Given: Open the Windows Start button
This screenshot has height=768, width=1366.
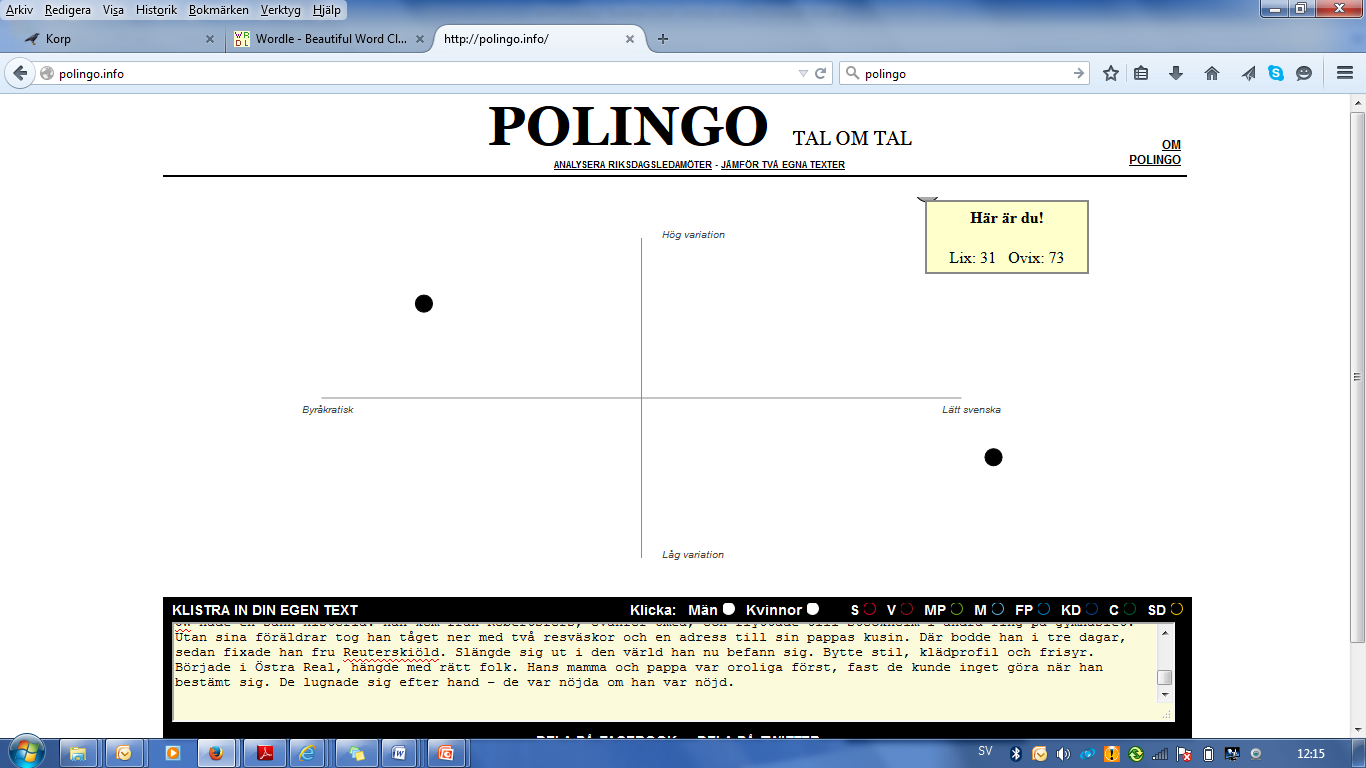Looking at the screenshot, I should 25,752.
